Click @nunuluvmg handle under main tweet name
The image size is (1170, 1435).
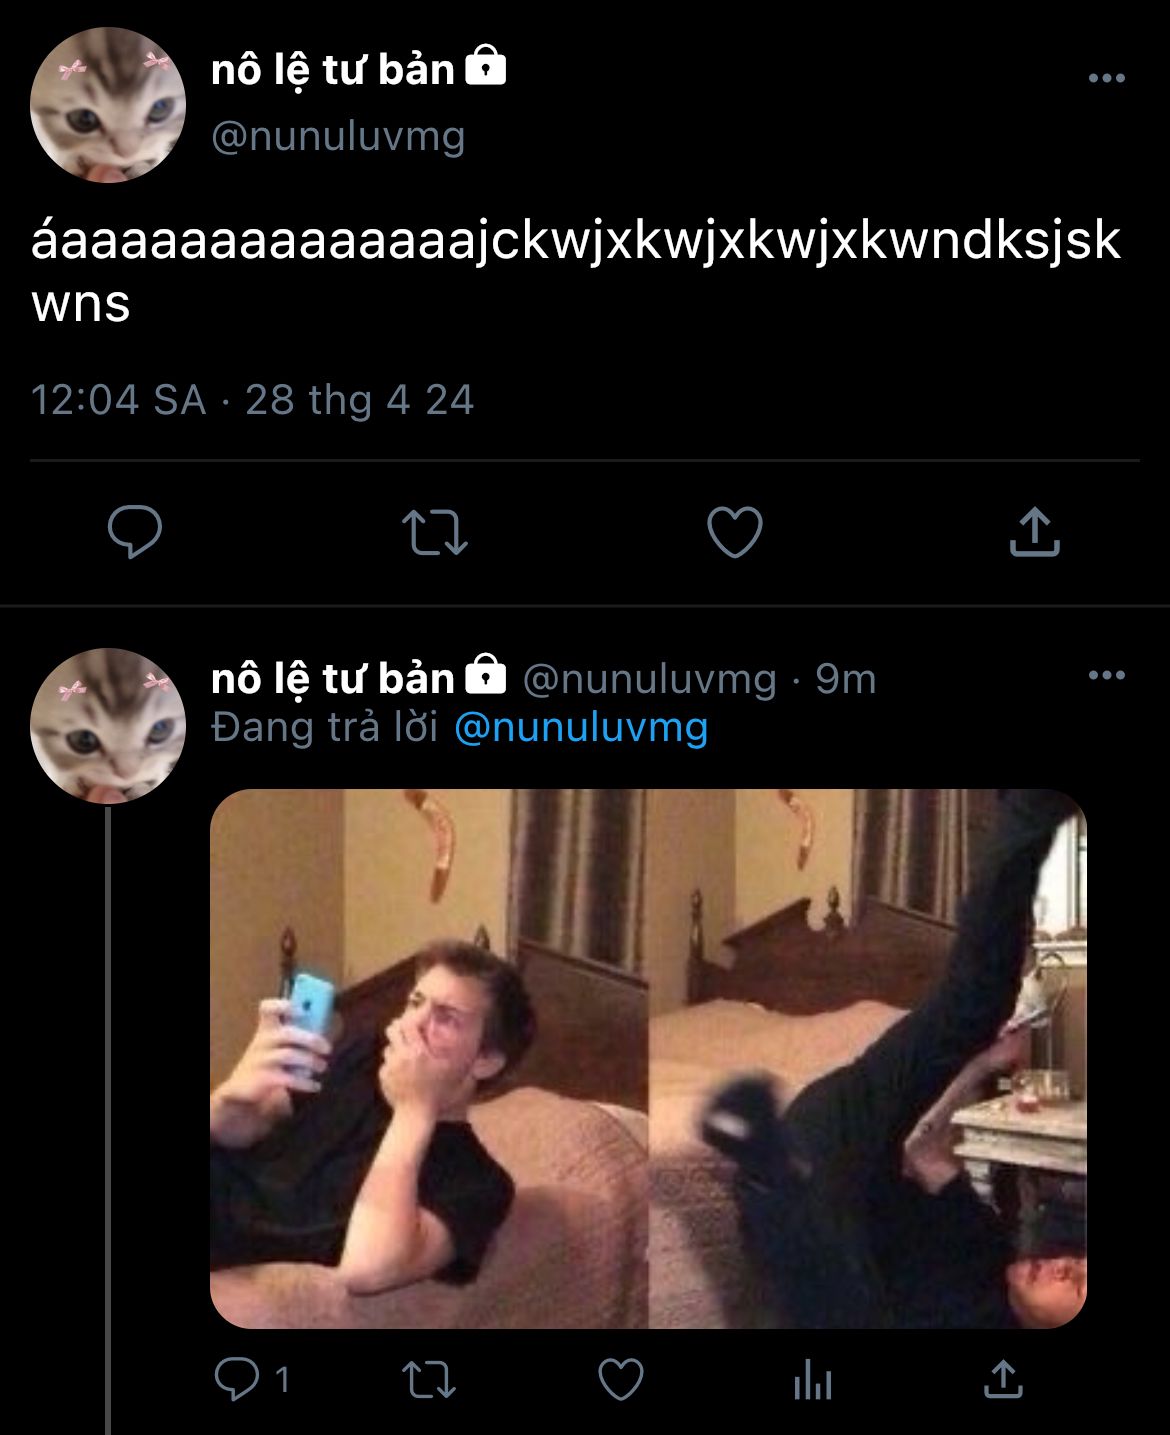pyautogui.click(x=338, y=136)
